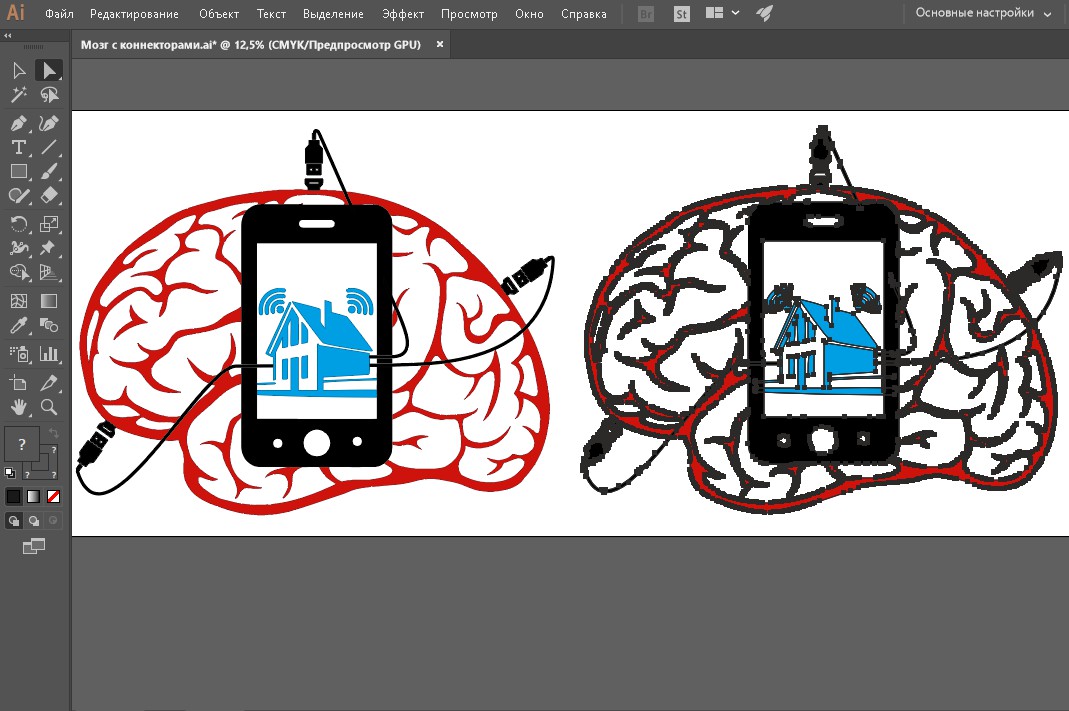Toggle Draw Normal mode
Viewport: 1069px width, 711px height.
coord(14,521)
